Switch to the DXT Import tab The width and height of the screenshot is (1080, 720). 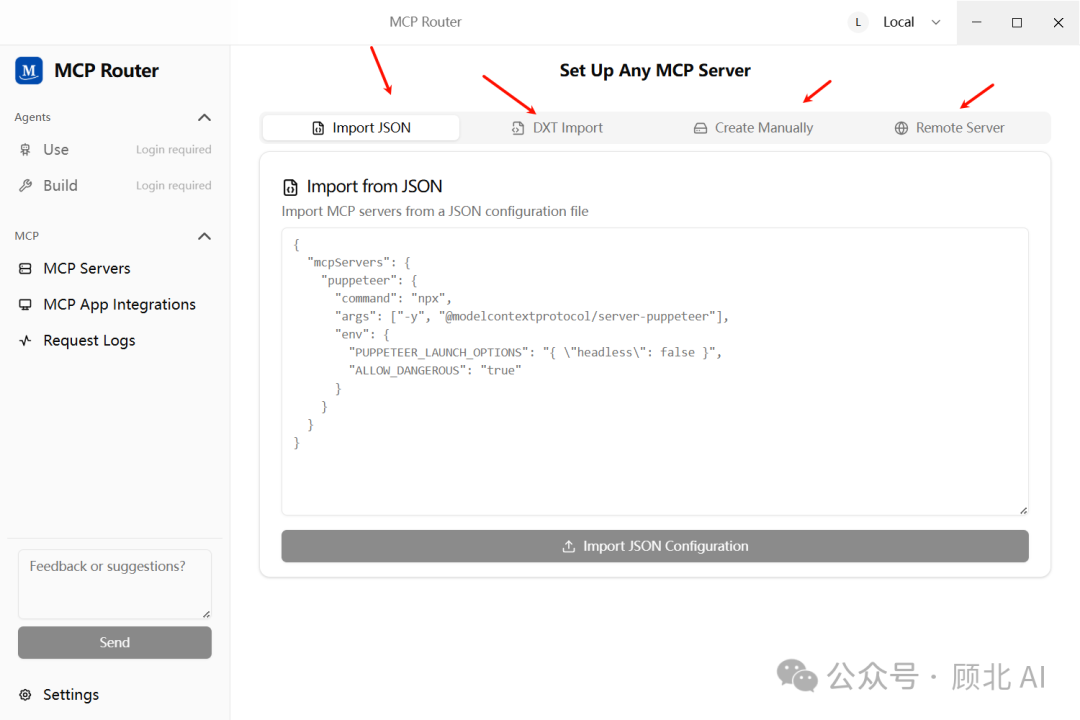click(x=557, y=128)
